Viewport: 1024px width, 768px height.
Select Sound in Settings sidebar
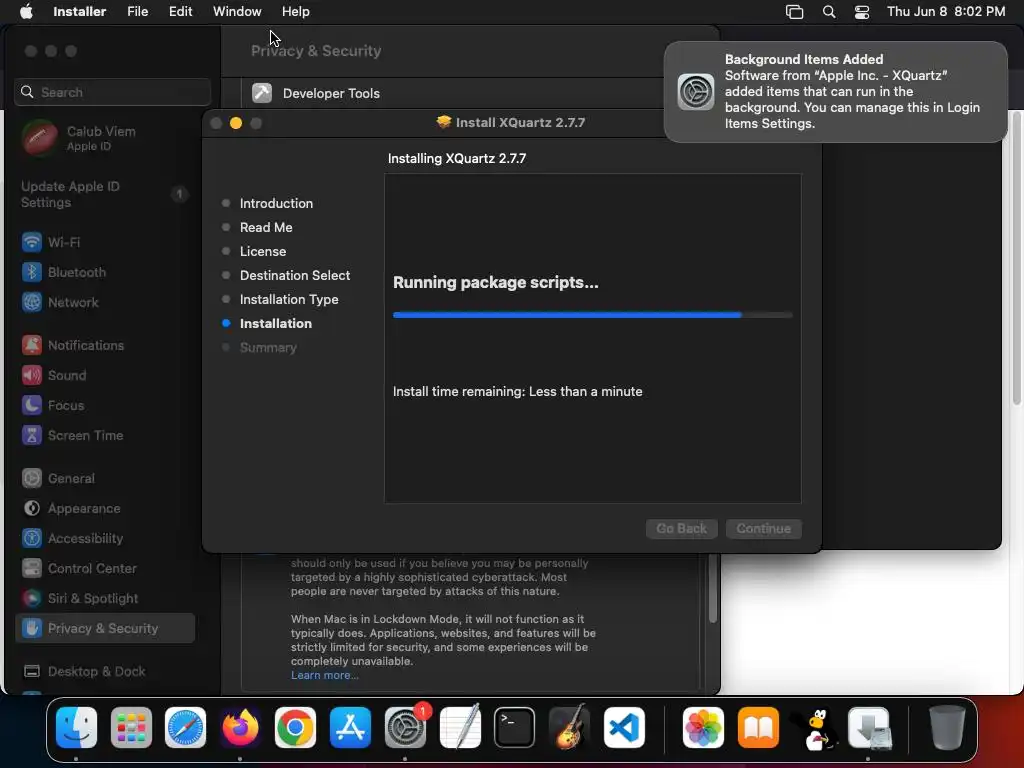point(54,375)
